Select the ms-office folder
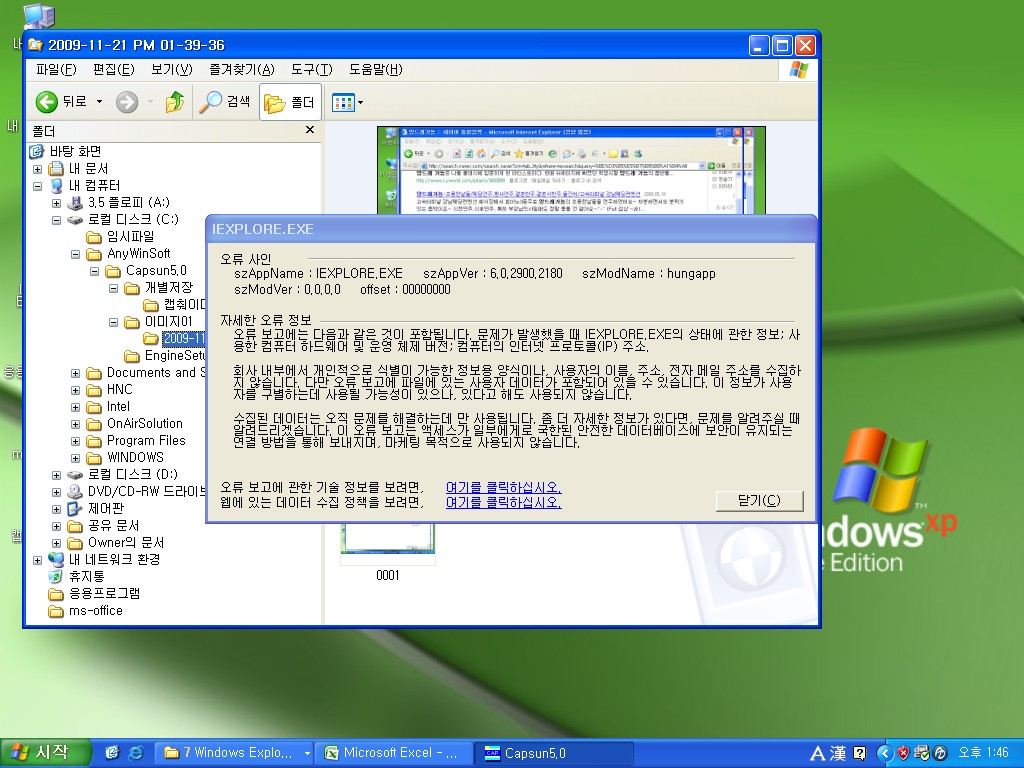 [95, 610]
